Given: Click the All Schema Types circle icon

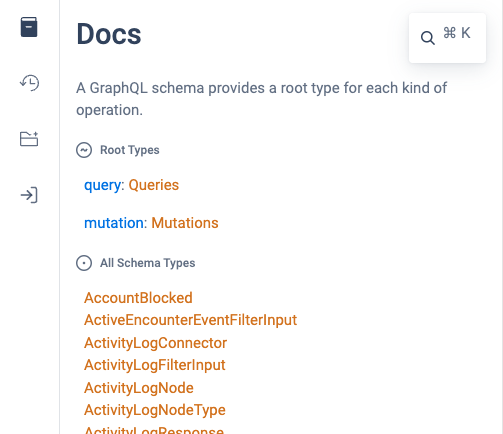Looking at the screenshot, I should pos(84,263).
